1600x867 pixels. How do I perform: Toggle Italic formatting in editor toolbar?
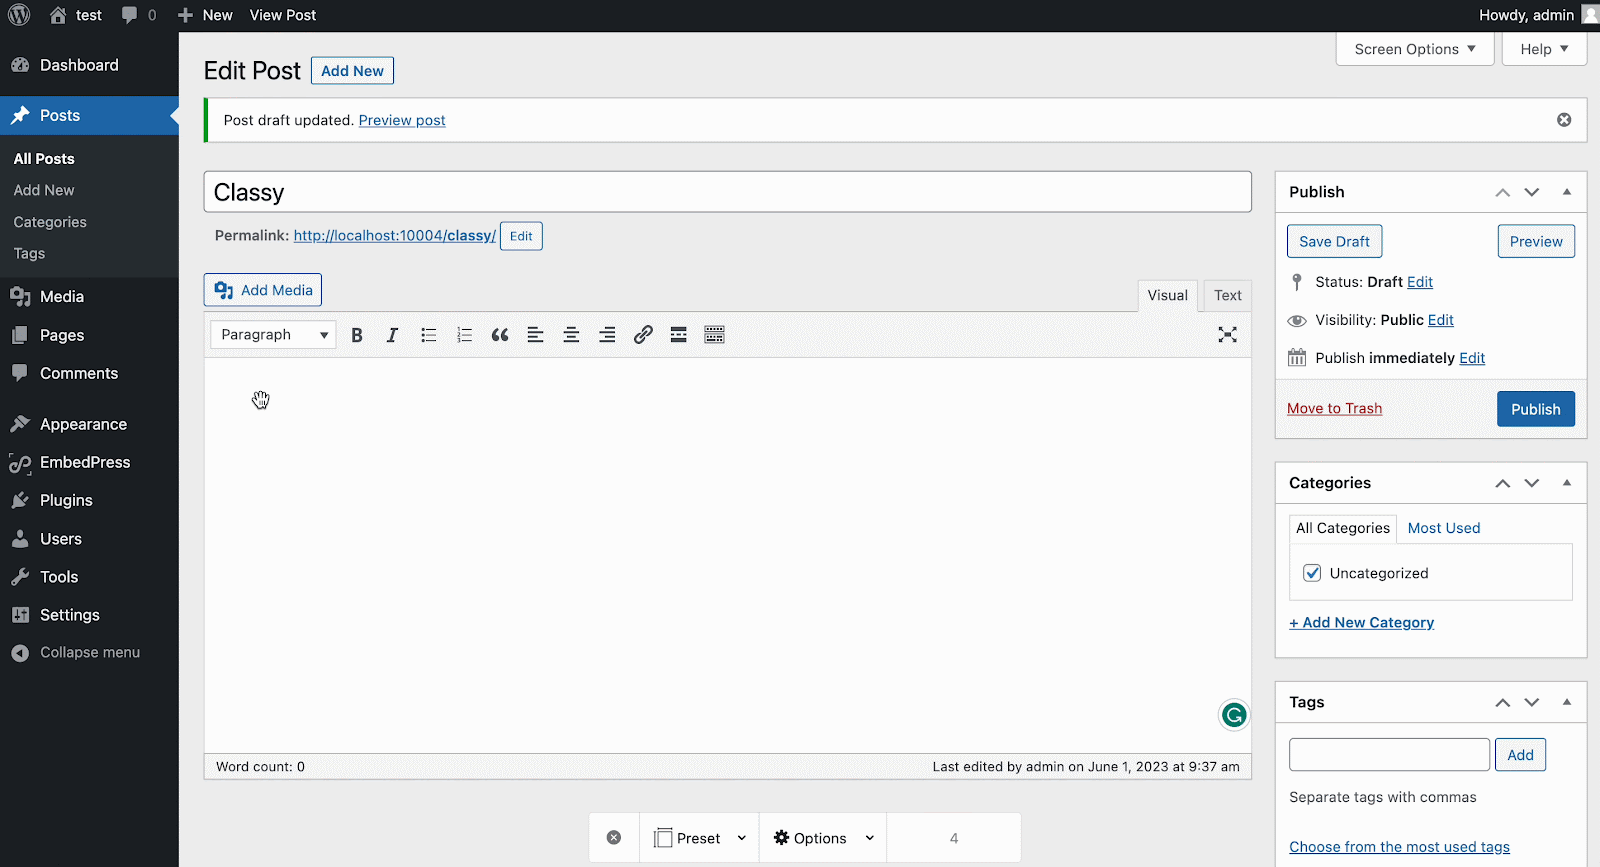point(392,335)
